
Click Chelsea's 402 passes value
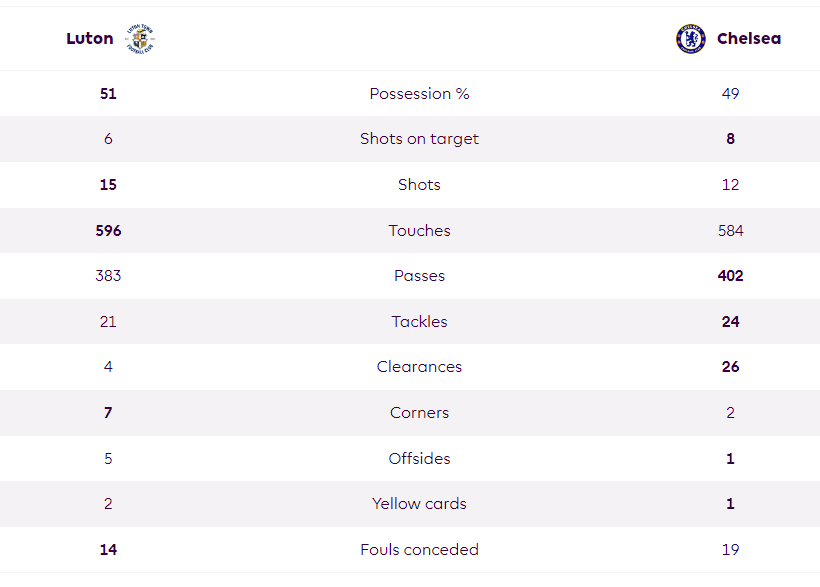[731, 276]
